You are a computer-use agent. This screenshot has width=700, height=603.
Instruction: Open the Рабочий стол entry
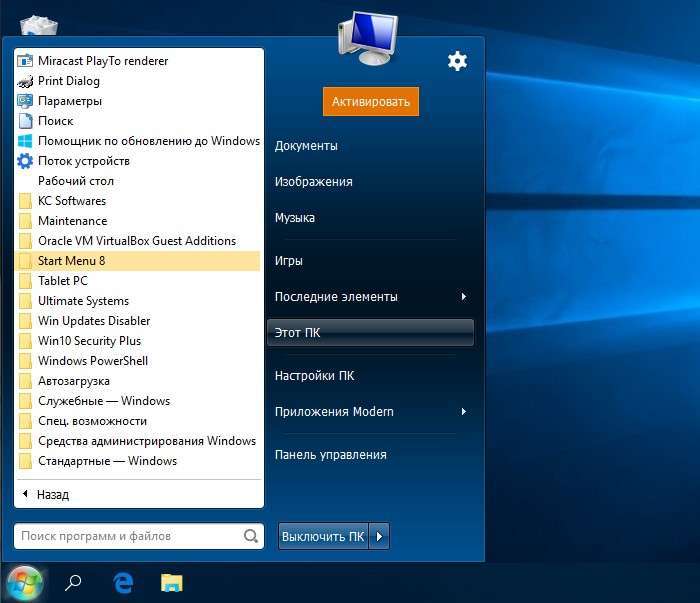[138, 181]
